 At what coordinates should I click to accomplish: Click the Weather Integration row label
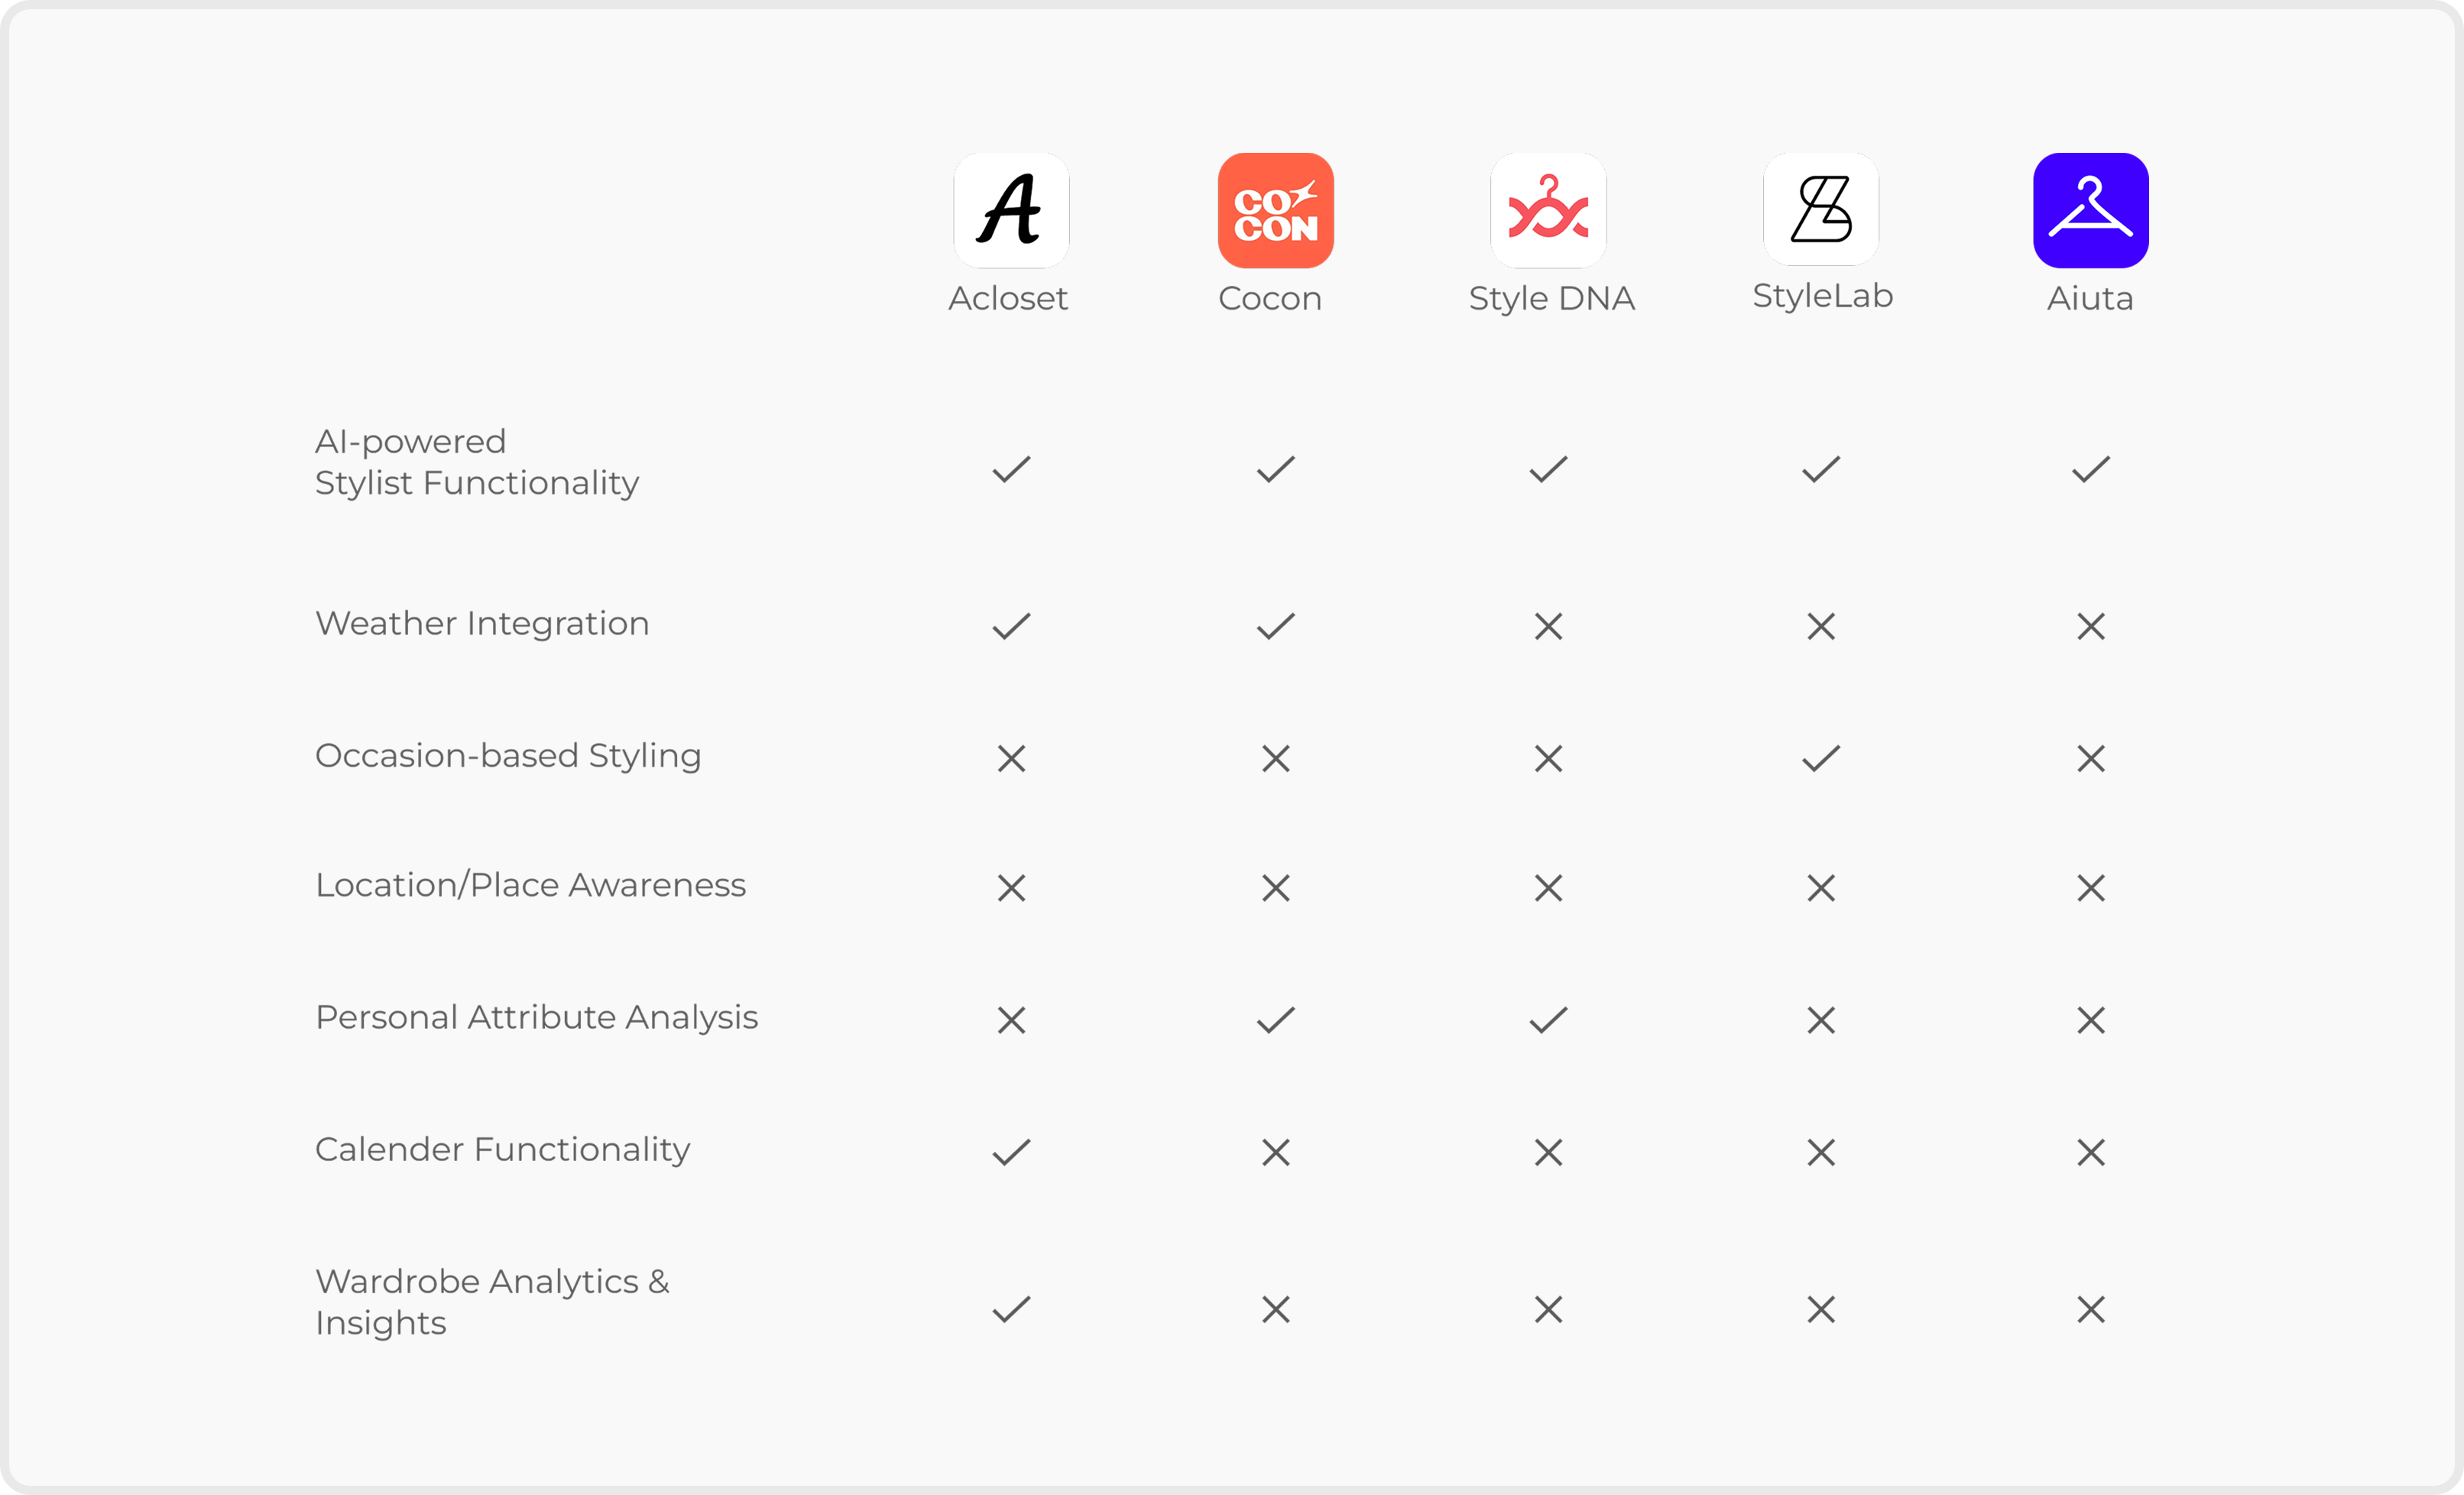pos(482,623)
